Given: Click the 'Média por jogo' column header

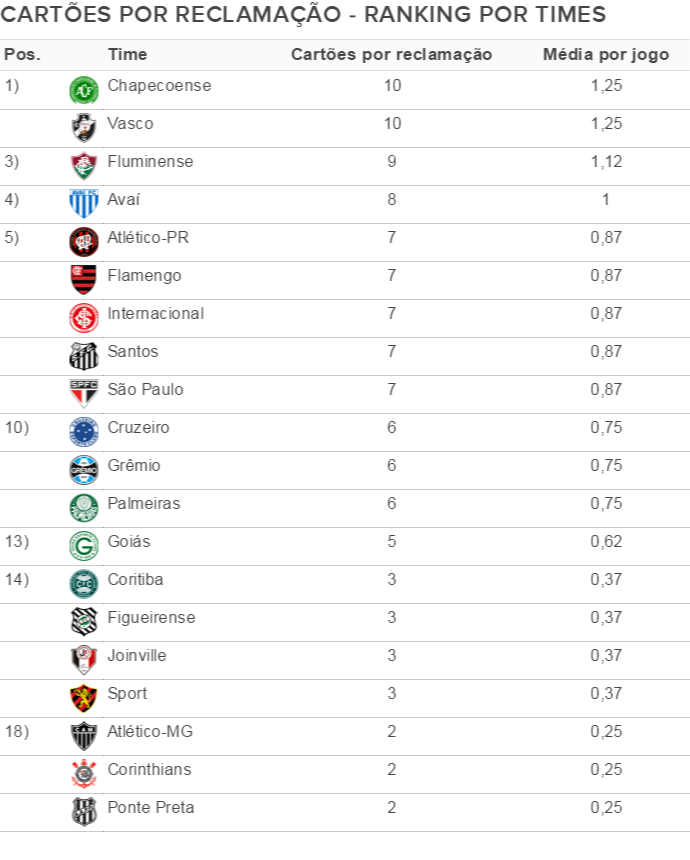Looking at the screenshot, I should click(605, 54).
